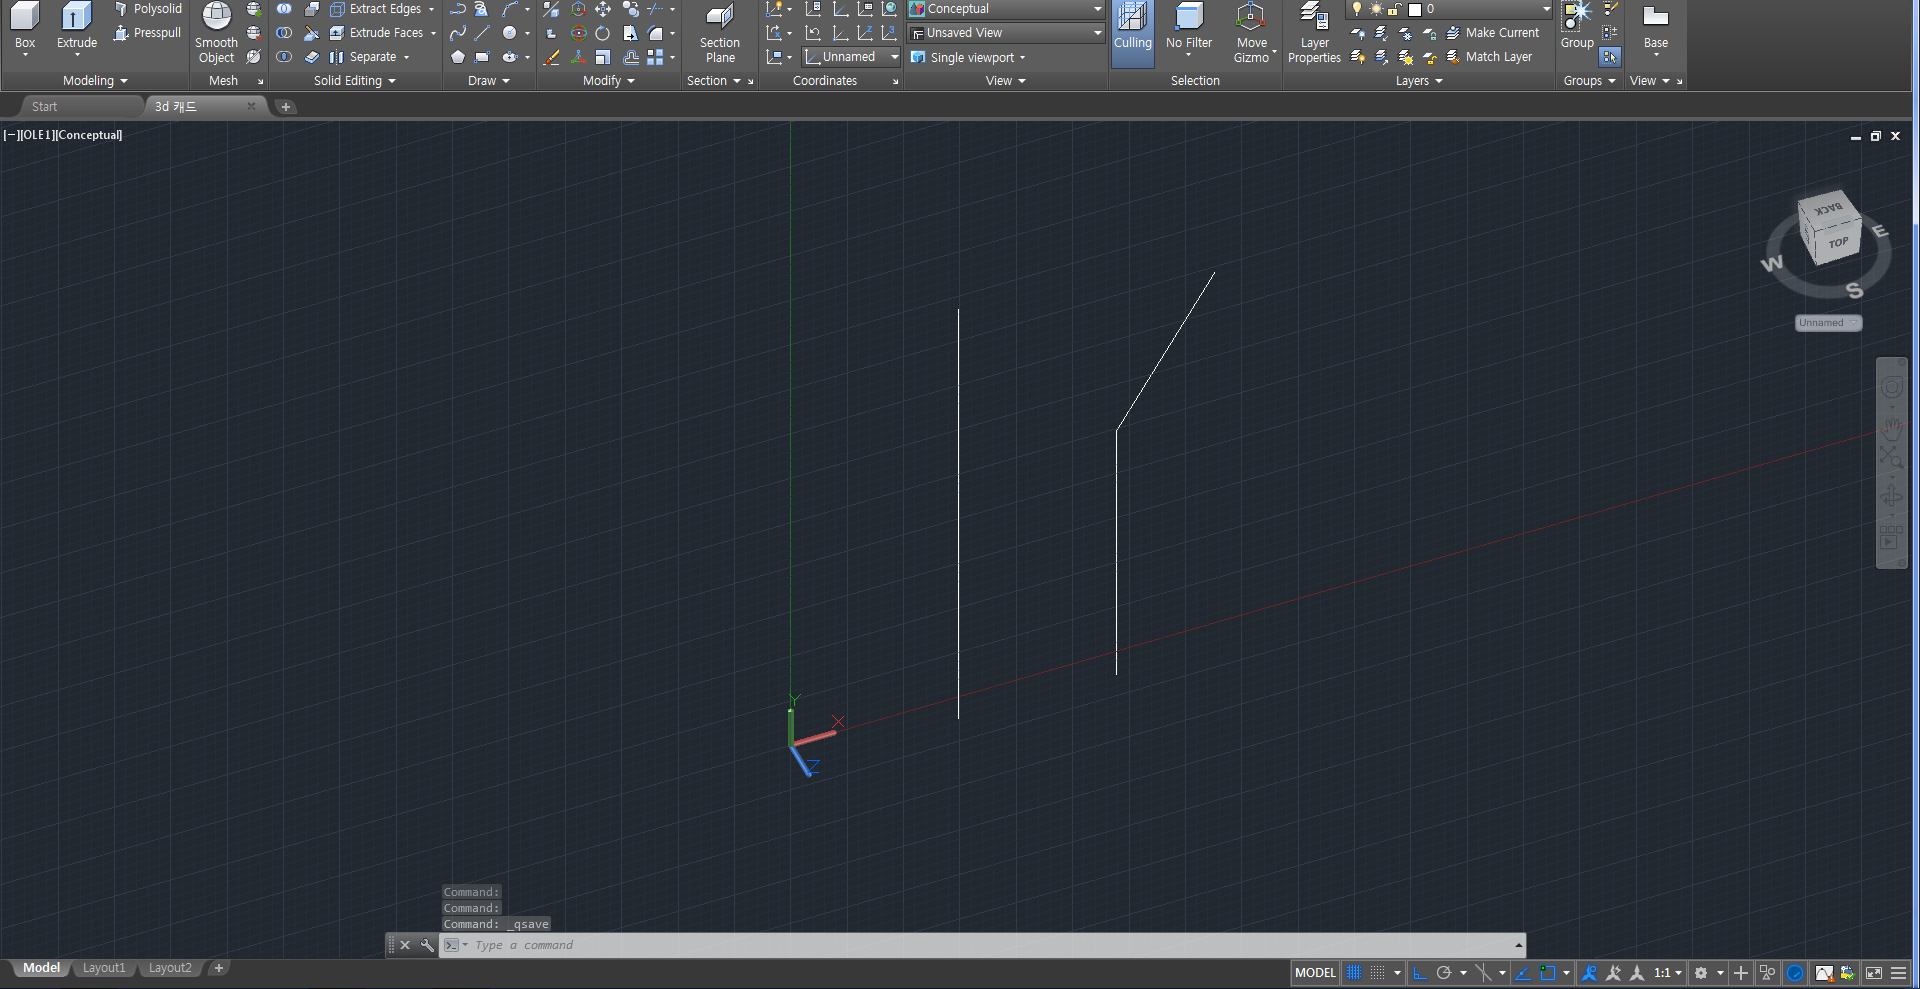Click Make Current layer button
The image size is (1920, 989).
(x=1492, y=33)
